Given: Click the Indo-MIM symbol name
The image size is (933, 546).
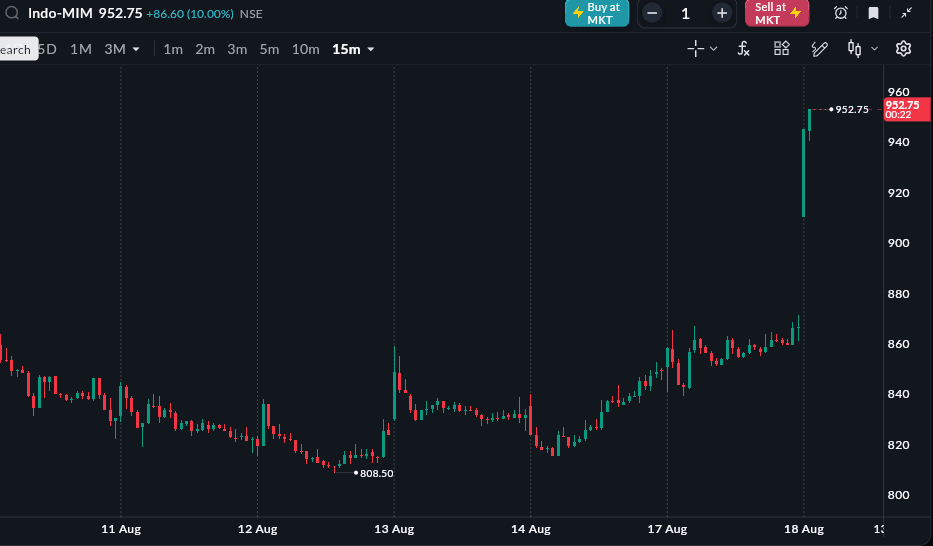Looking at the screenshot, I should (x=60, y=13).
